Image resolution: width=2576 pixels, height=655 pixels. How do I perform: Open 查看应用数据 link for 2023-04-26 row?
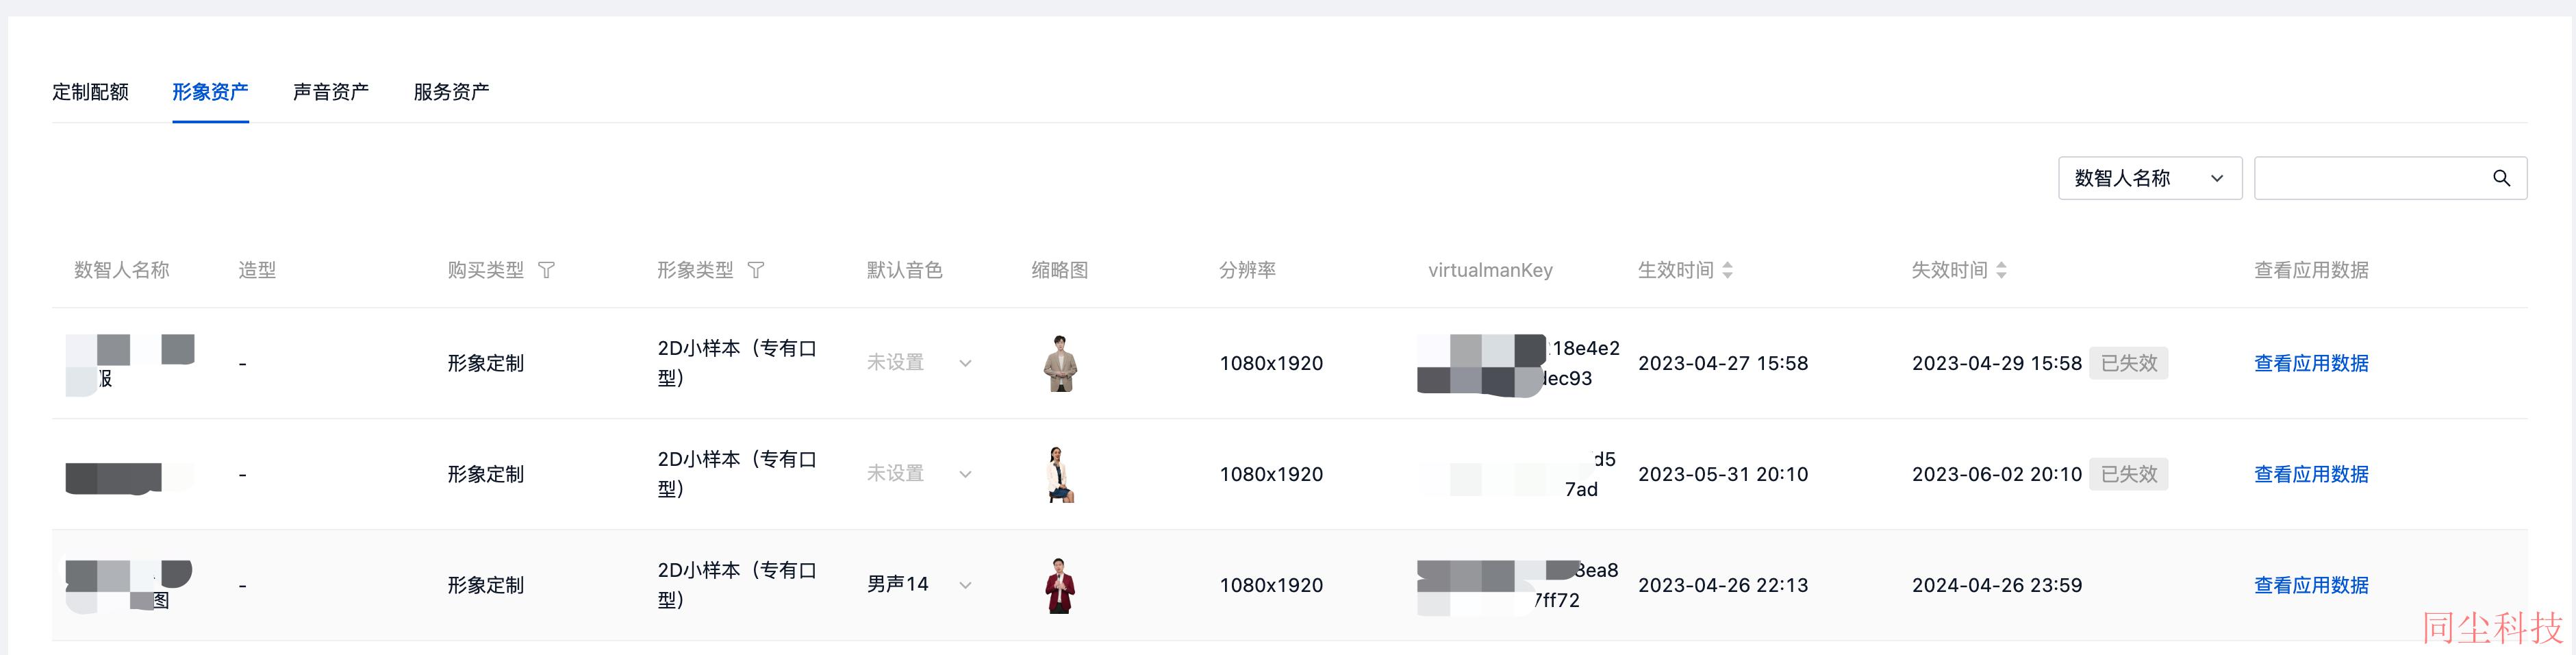[2311, 585]
